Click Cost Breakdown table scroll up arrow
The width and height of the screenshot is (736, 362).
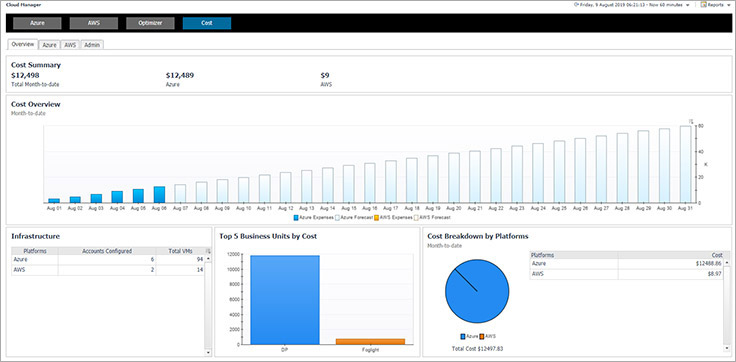point(728,263)
